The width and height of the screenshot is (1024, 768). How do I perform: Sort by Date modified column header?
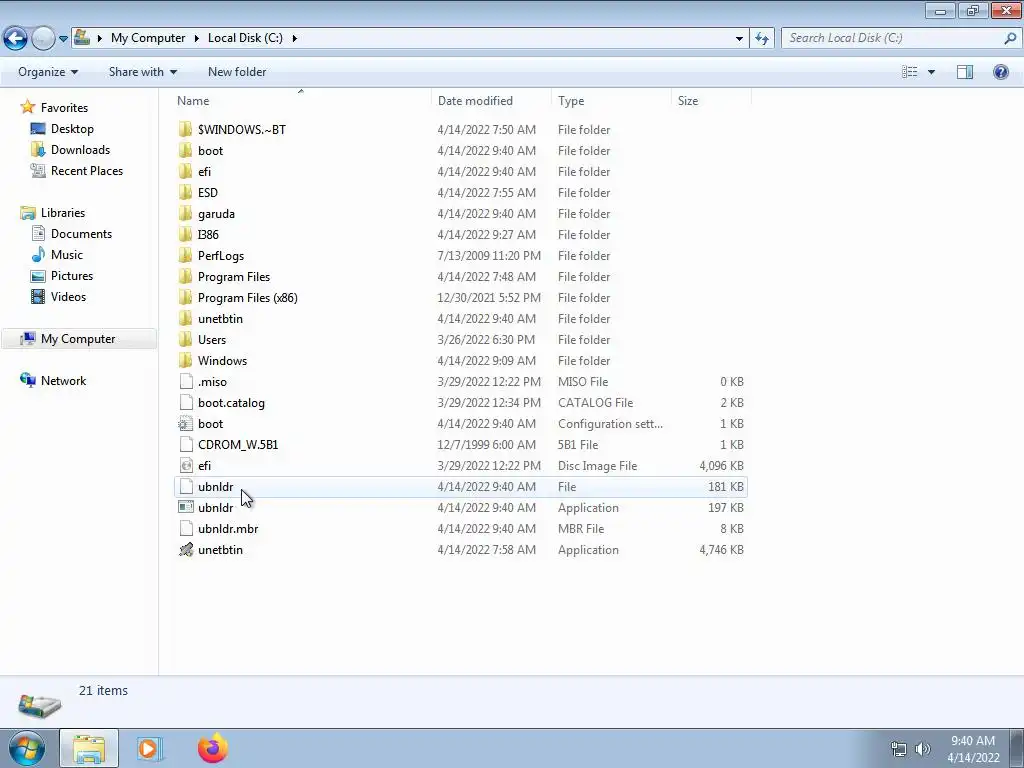(x=475, y=101)
